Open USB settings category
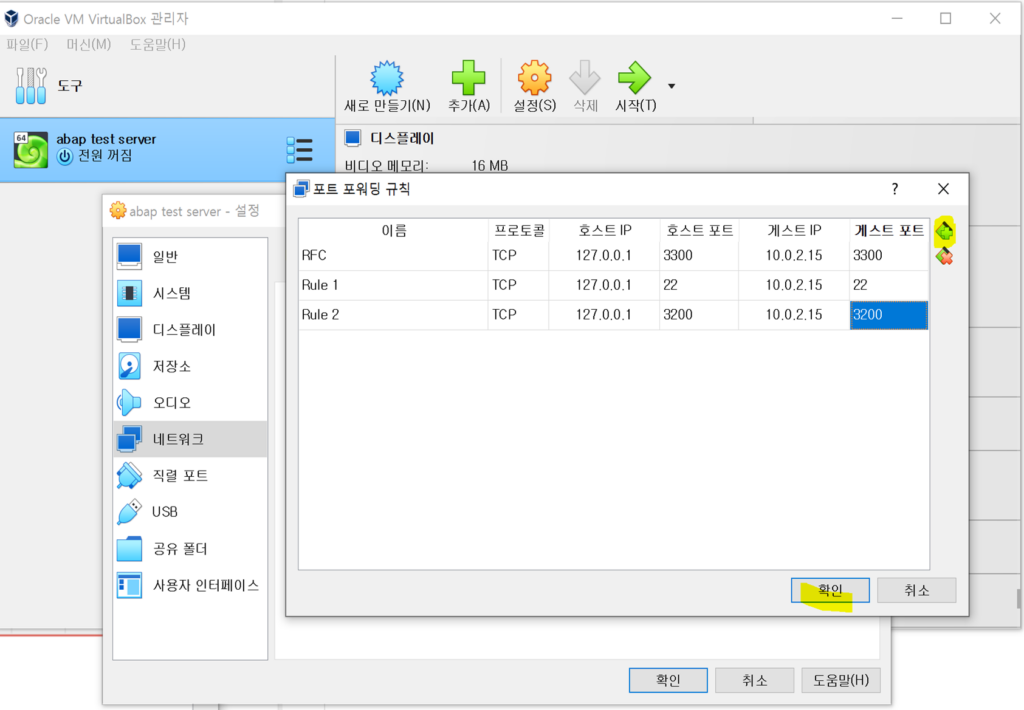Viewport: 1024px width, 710px height. [x=190, y=511]
